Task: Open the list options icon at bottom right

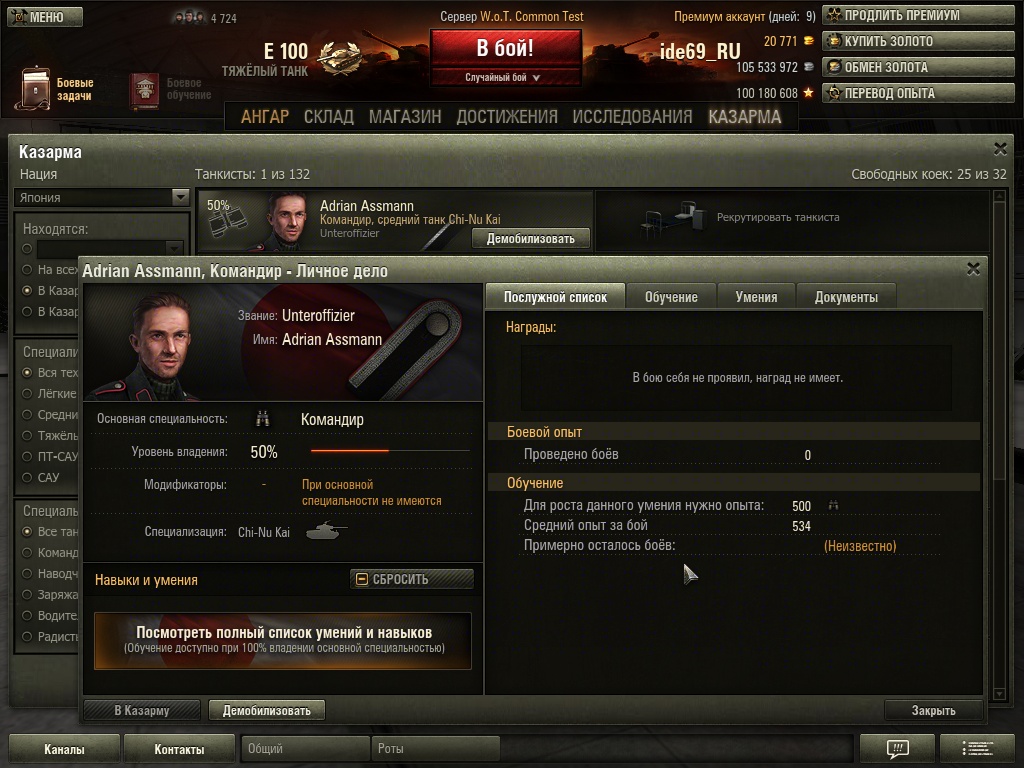Action: click(977, 748)
